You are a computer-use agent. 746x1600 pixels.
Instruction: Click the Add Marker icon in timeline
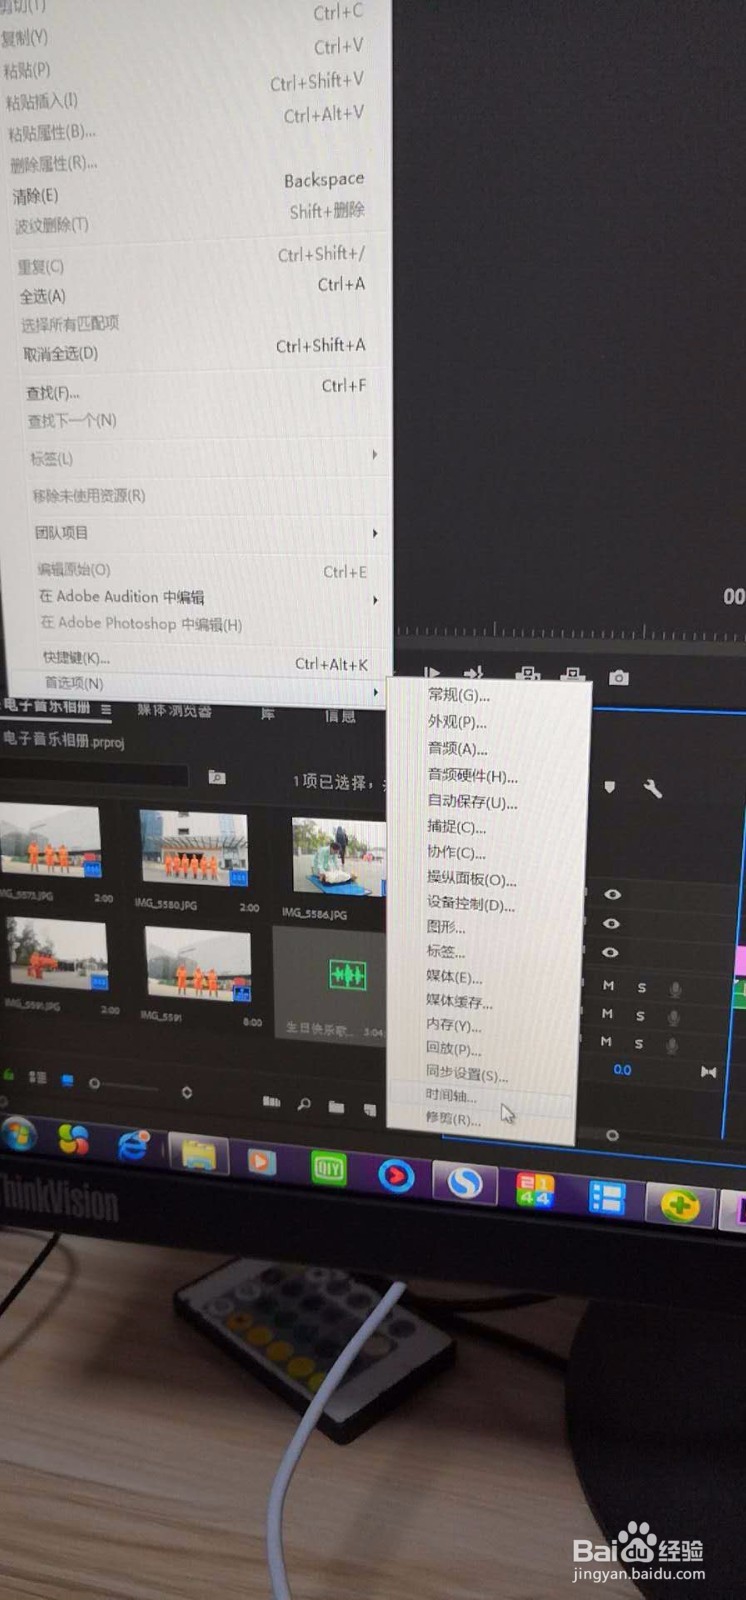click(609, 788)
